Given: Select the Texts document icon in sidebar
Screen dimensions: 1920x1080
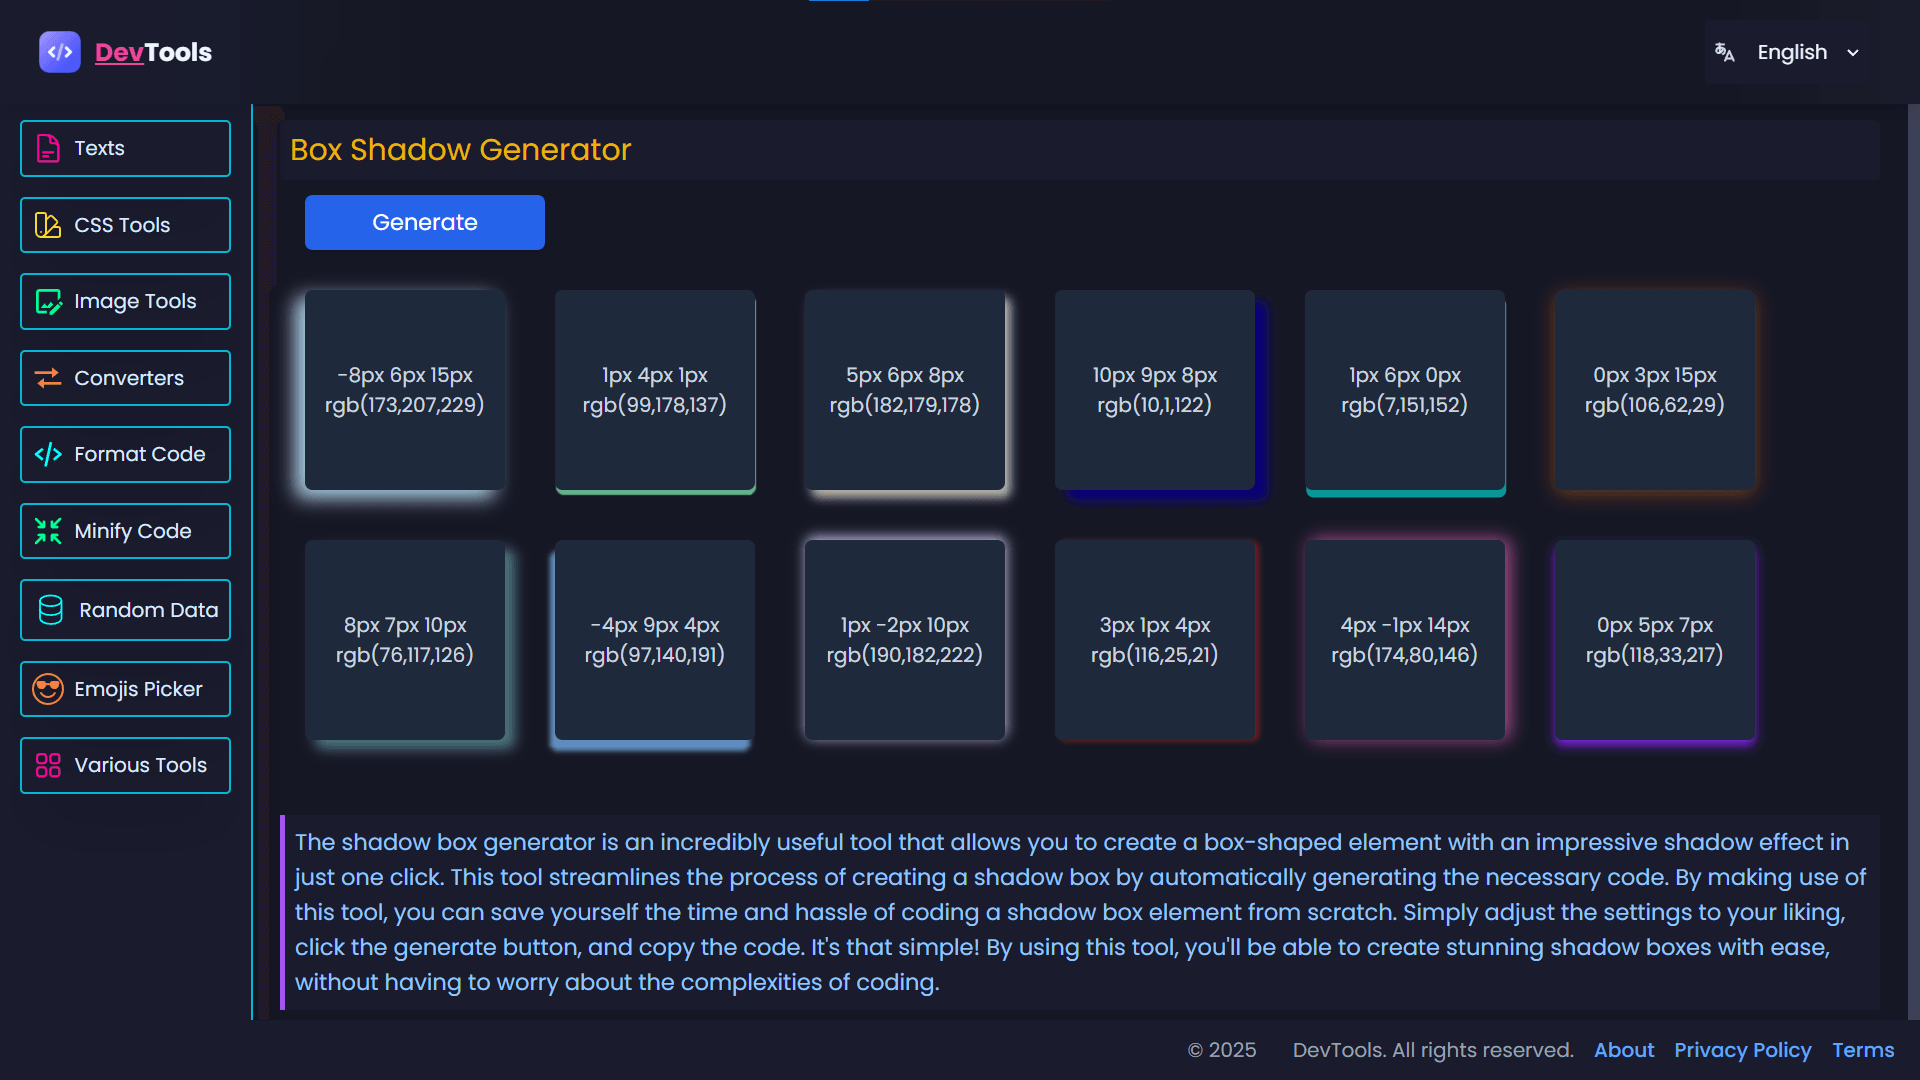Looking at the screenshot, I should 48,148.
